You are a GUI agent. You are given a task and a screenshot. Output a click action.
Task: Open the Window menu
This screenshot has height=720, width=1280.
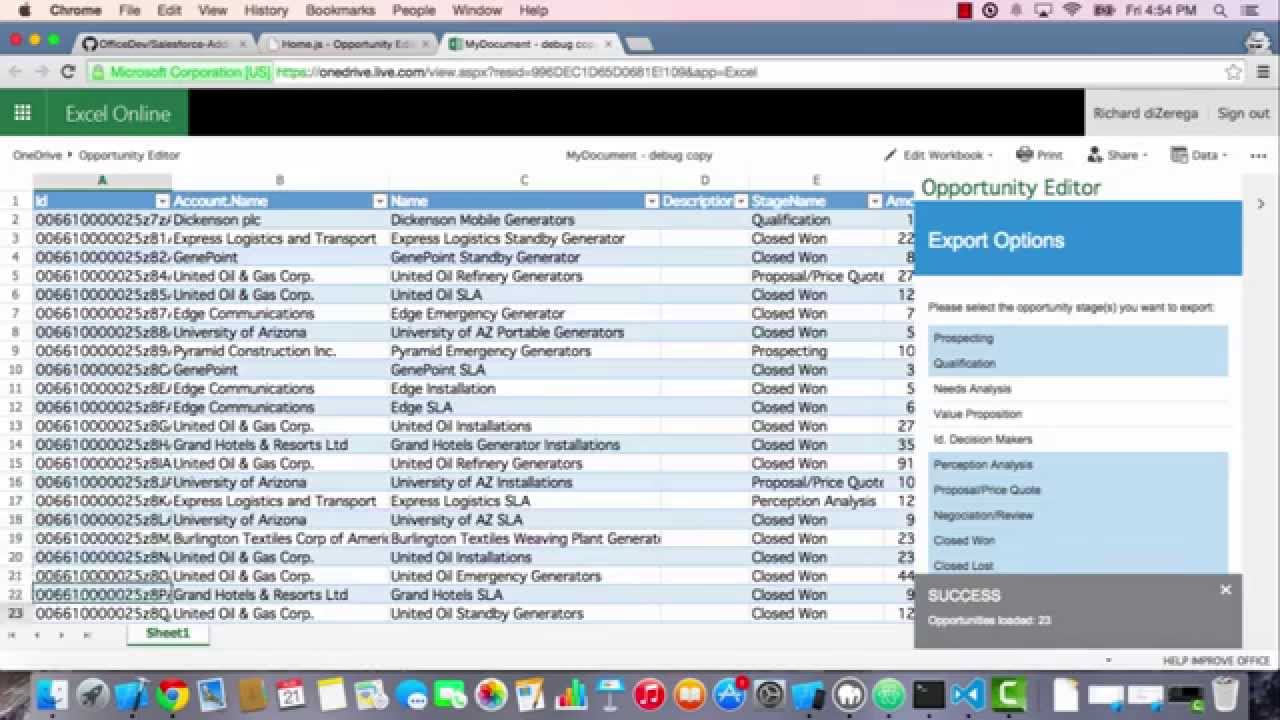pyautogui.click(x=477, y=10)
